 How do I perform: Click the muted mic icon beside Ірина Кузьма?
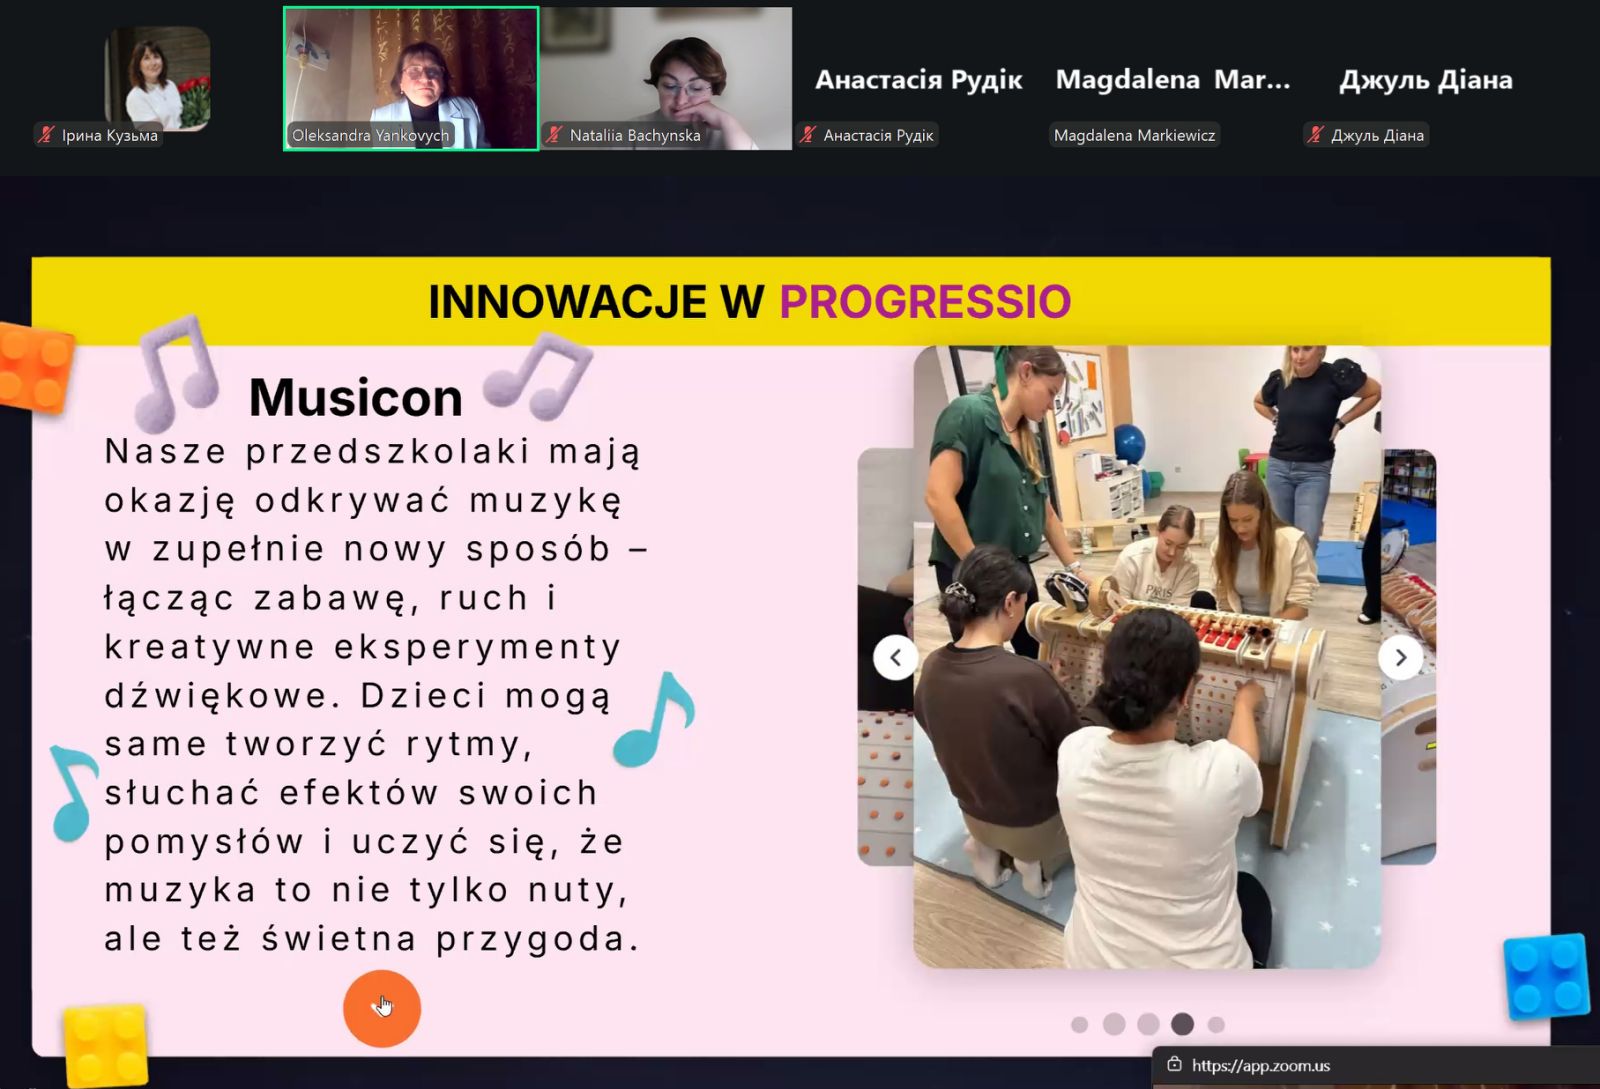pyautogui.click(x=46, y=135)
